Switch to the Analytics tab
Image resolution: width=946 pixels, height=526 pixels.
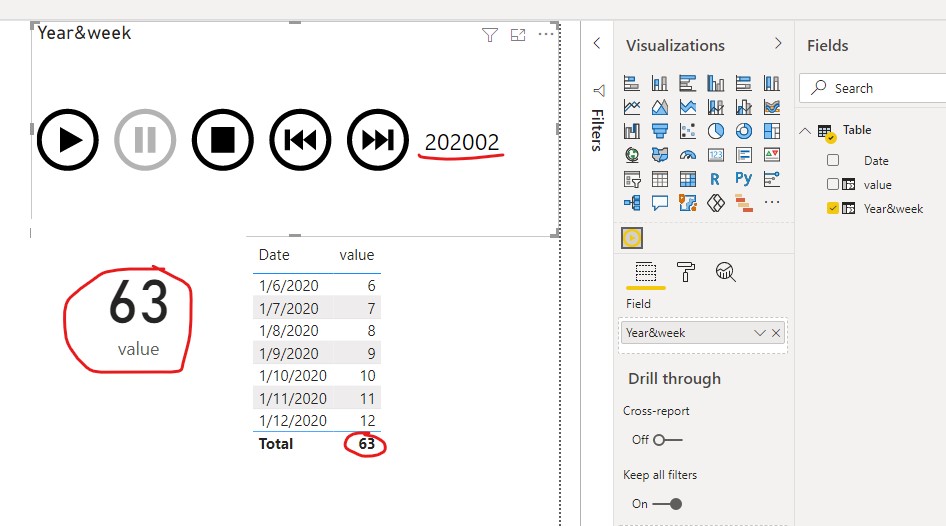tap(726, 273)
